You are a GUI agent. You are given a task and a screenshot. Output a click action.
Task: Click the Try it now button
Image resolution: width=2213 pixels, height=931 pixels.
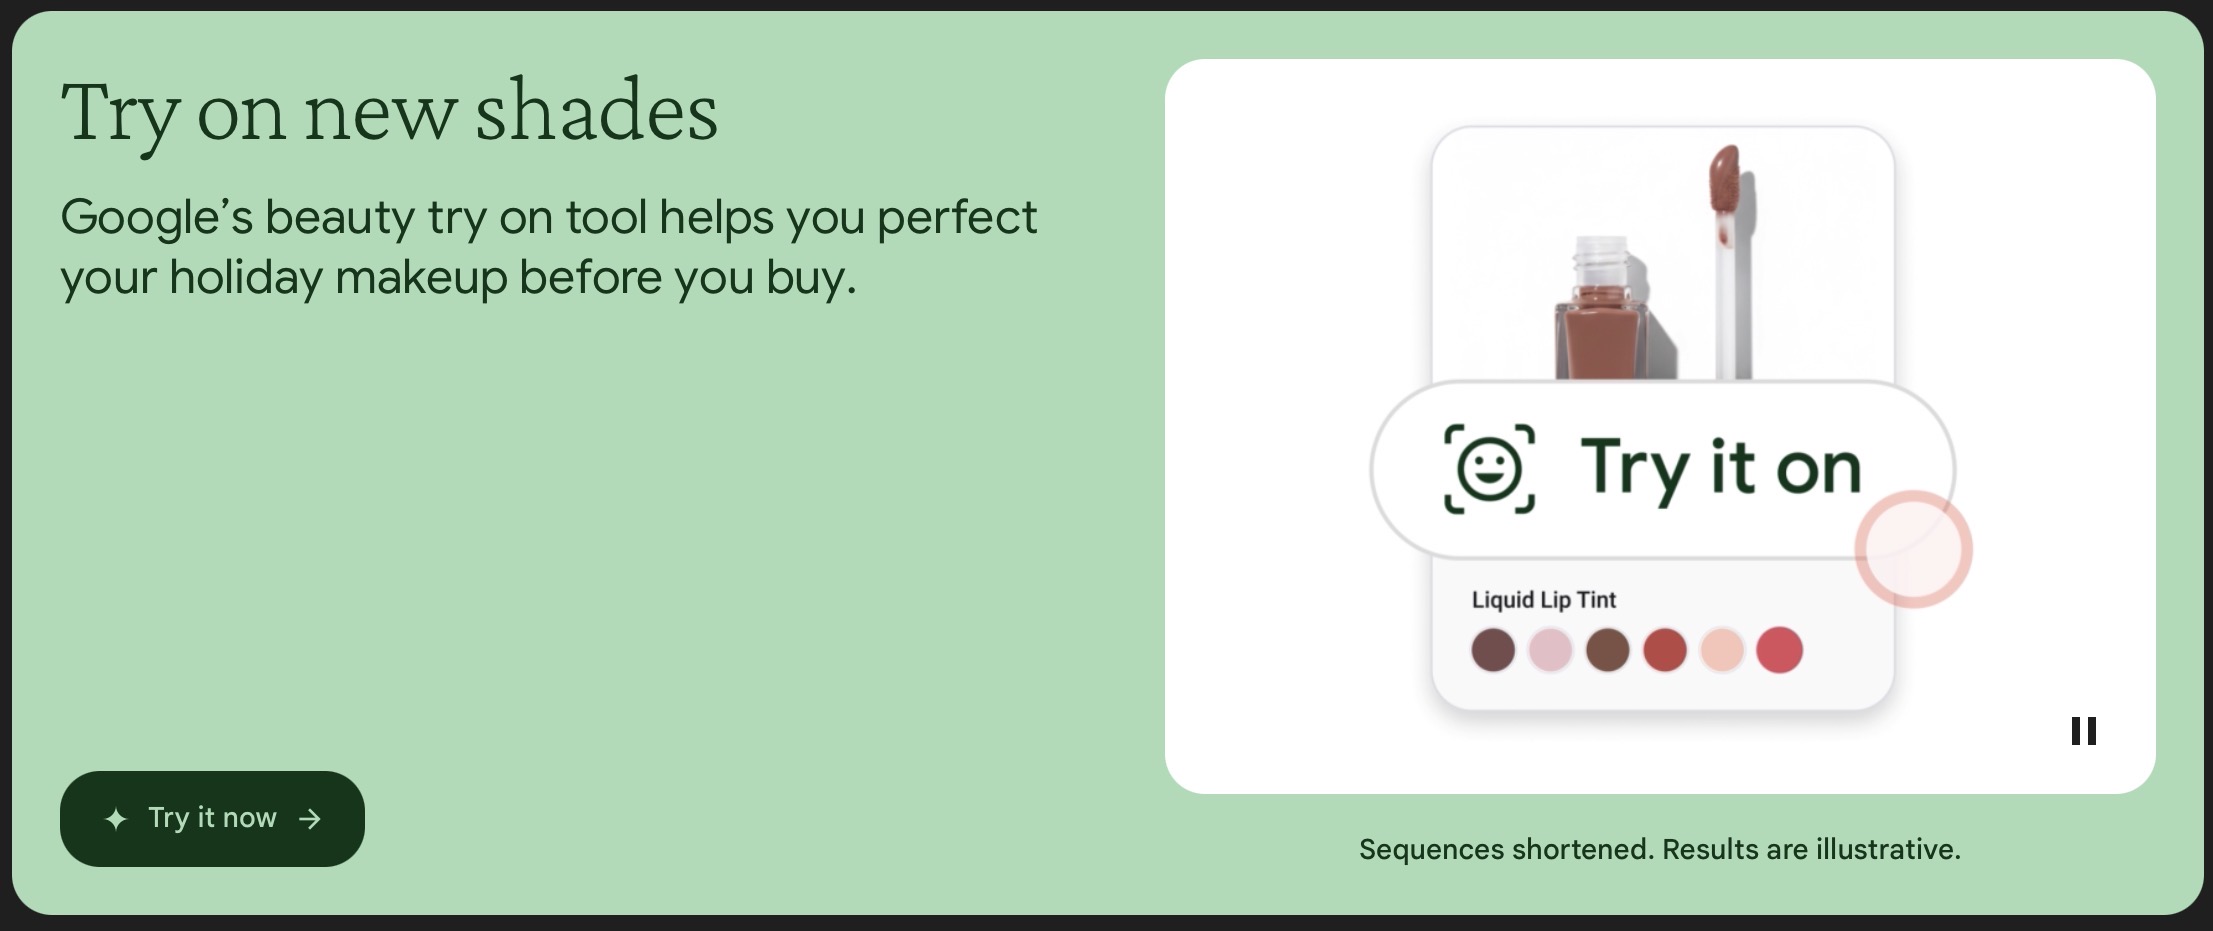coord(212,818)
